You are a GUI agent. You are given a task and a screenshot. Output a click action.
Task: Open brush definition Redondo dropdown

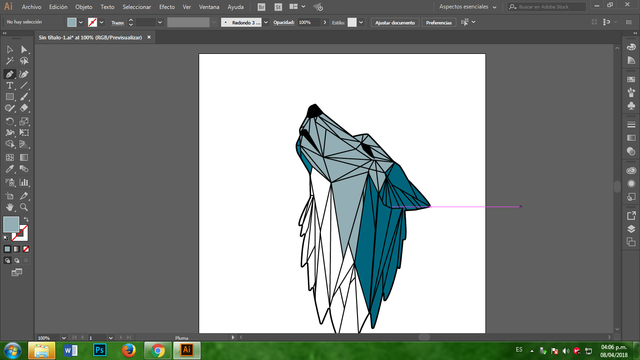[266, 22]
